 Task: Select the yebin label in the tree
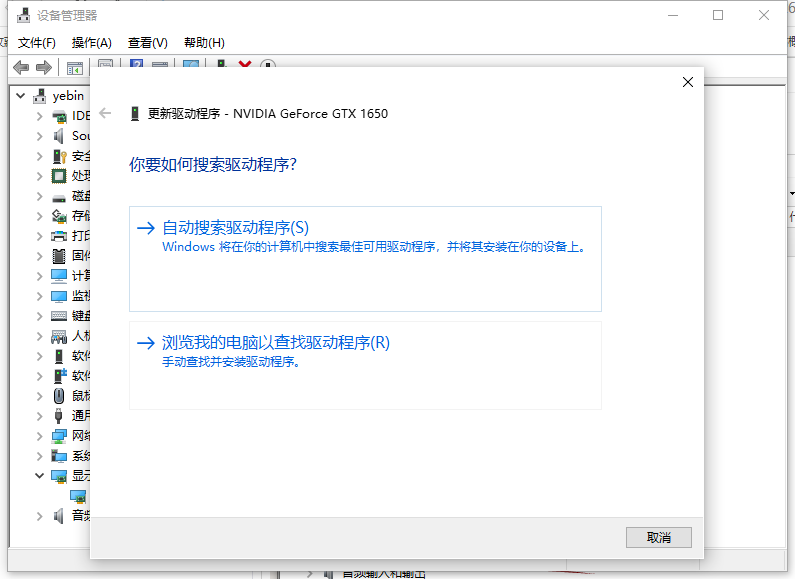pyautogui.click(x=68, y=96)
